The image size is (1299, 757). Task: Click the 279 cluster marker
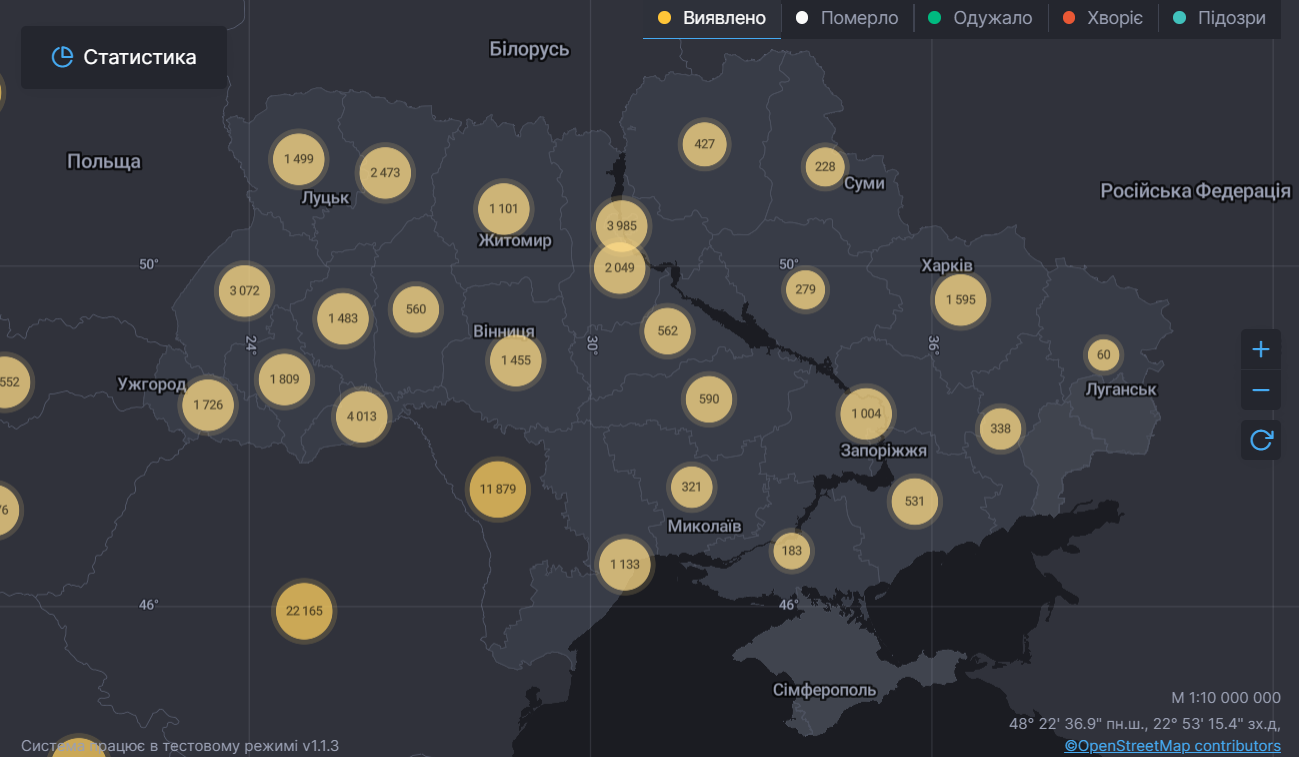click(x=806, y=289)
